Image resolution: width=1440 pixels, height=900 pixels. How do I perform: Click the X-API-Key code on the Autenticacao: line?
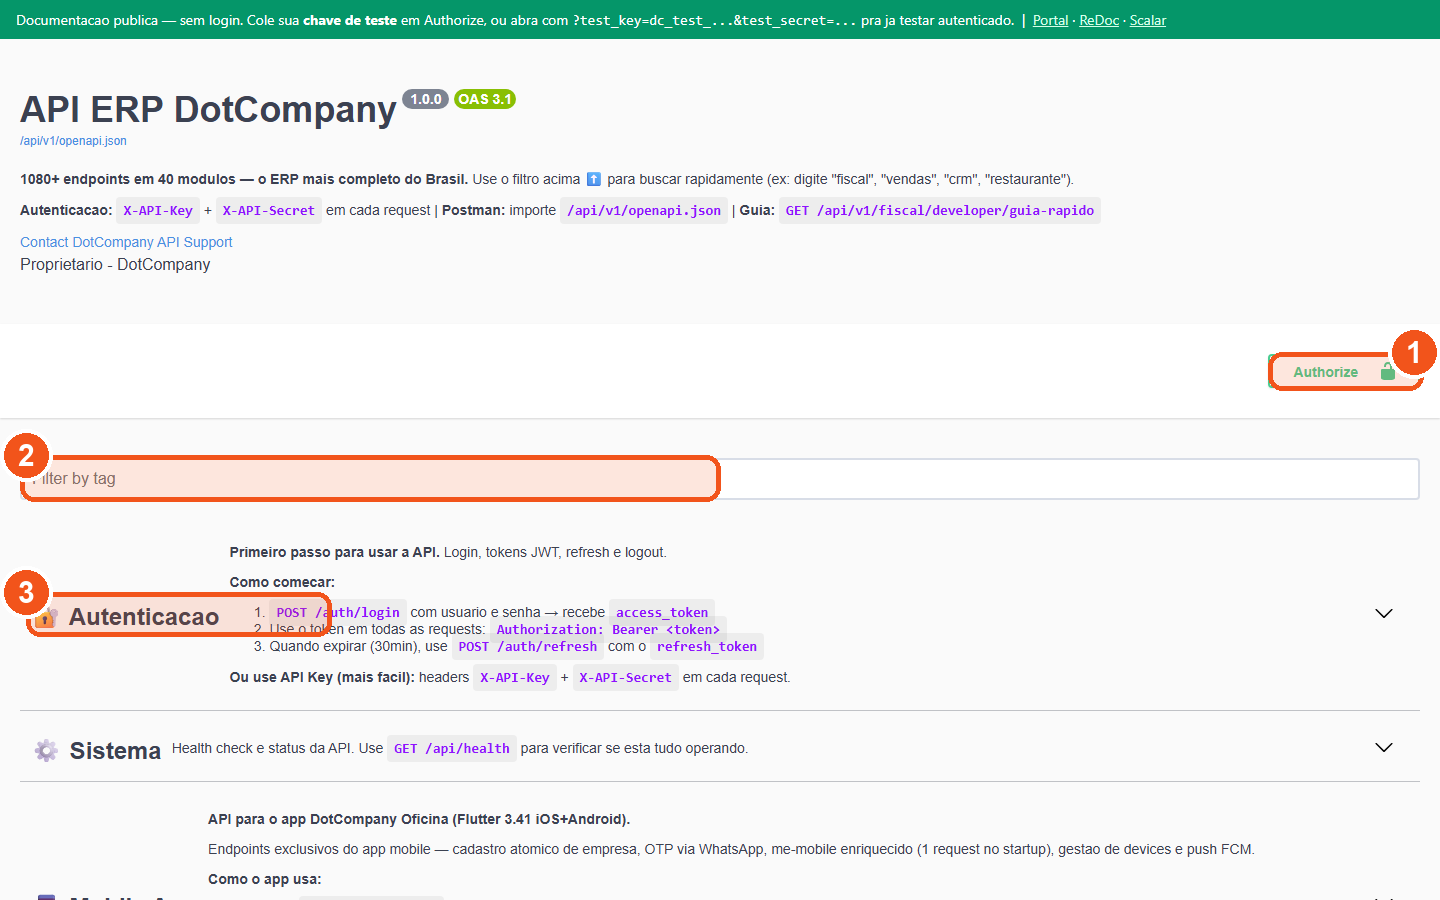(158, 211)
